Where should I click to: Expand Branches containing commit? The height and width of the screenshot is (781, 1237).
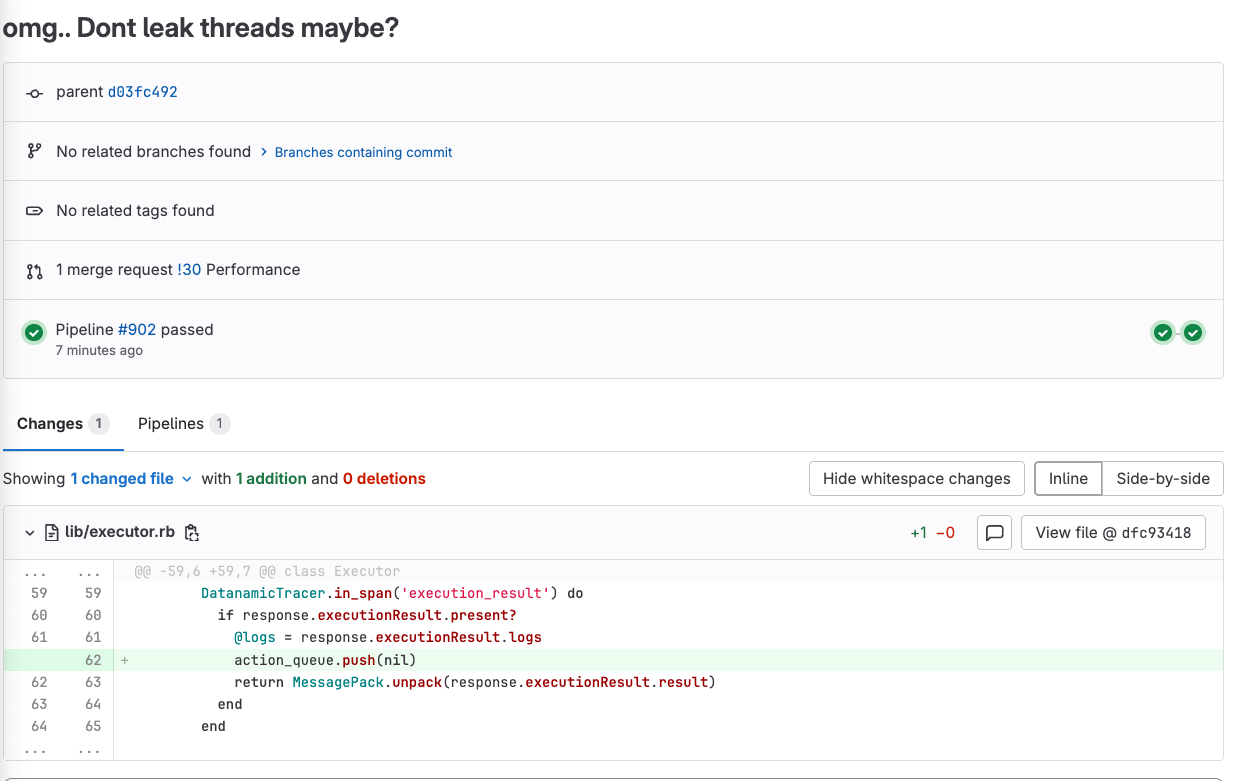(x=363, y=153)
